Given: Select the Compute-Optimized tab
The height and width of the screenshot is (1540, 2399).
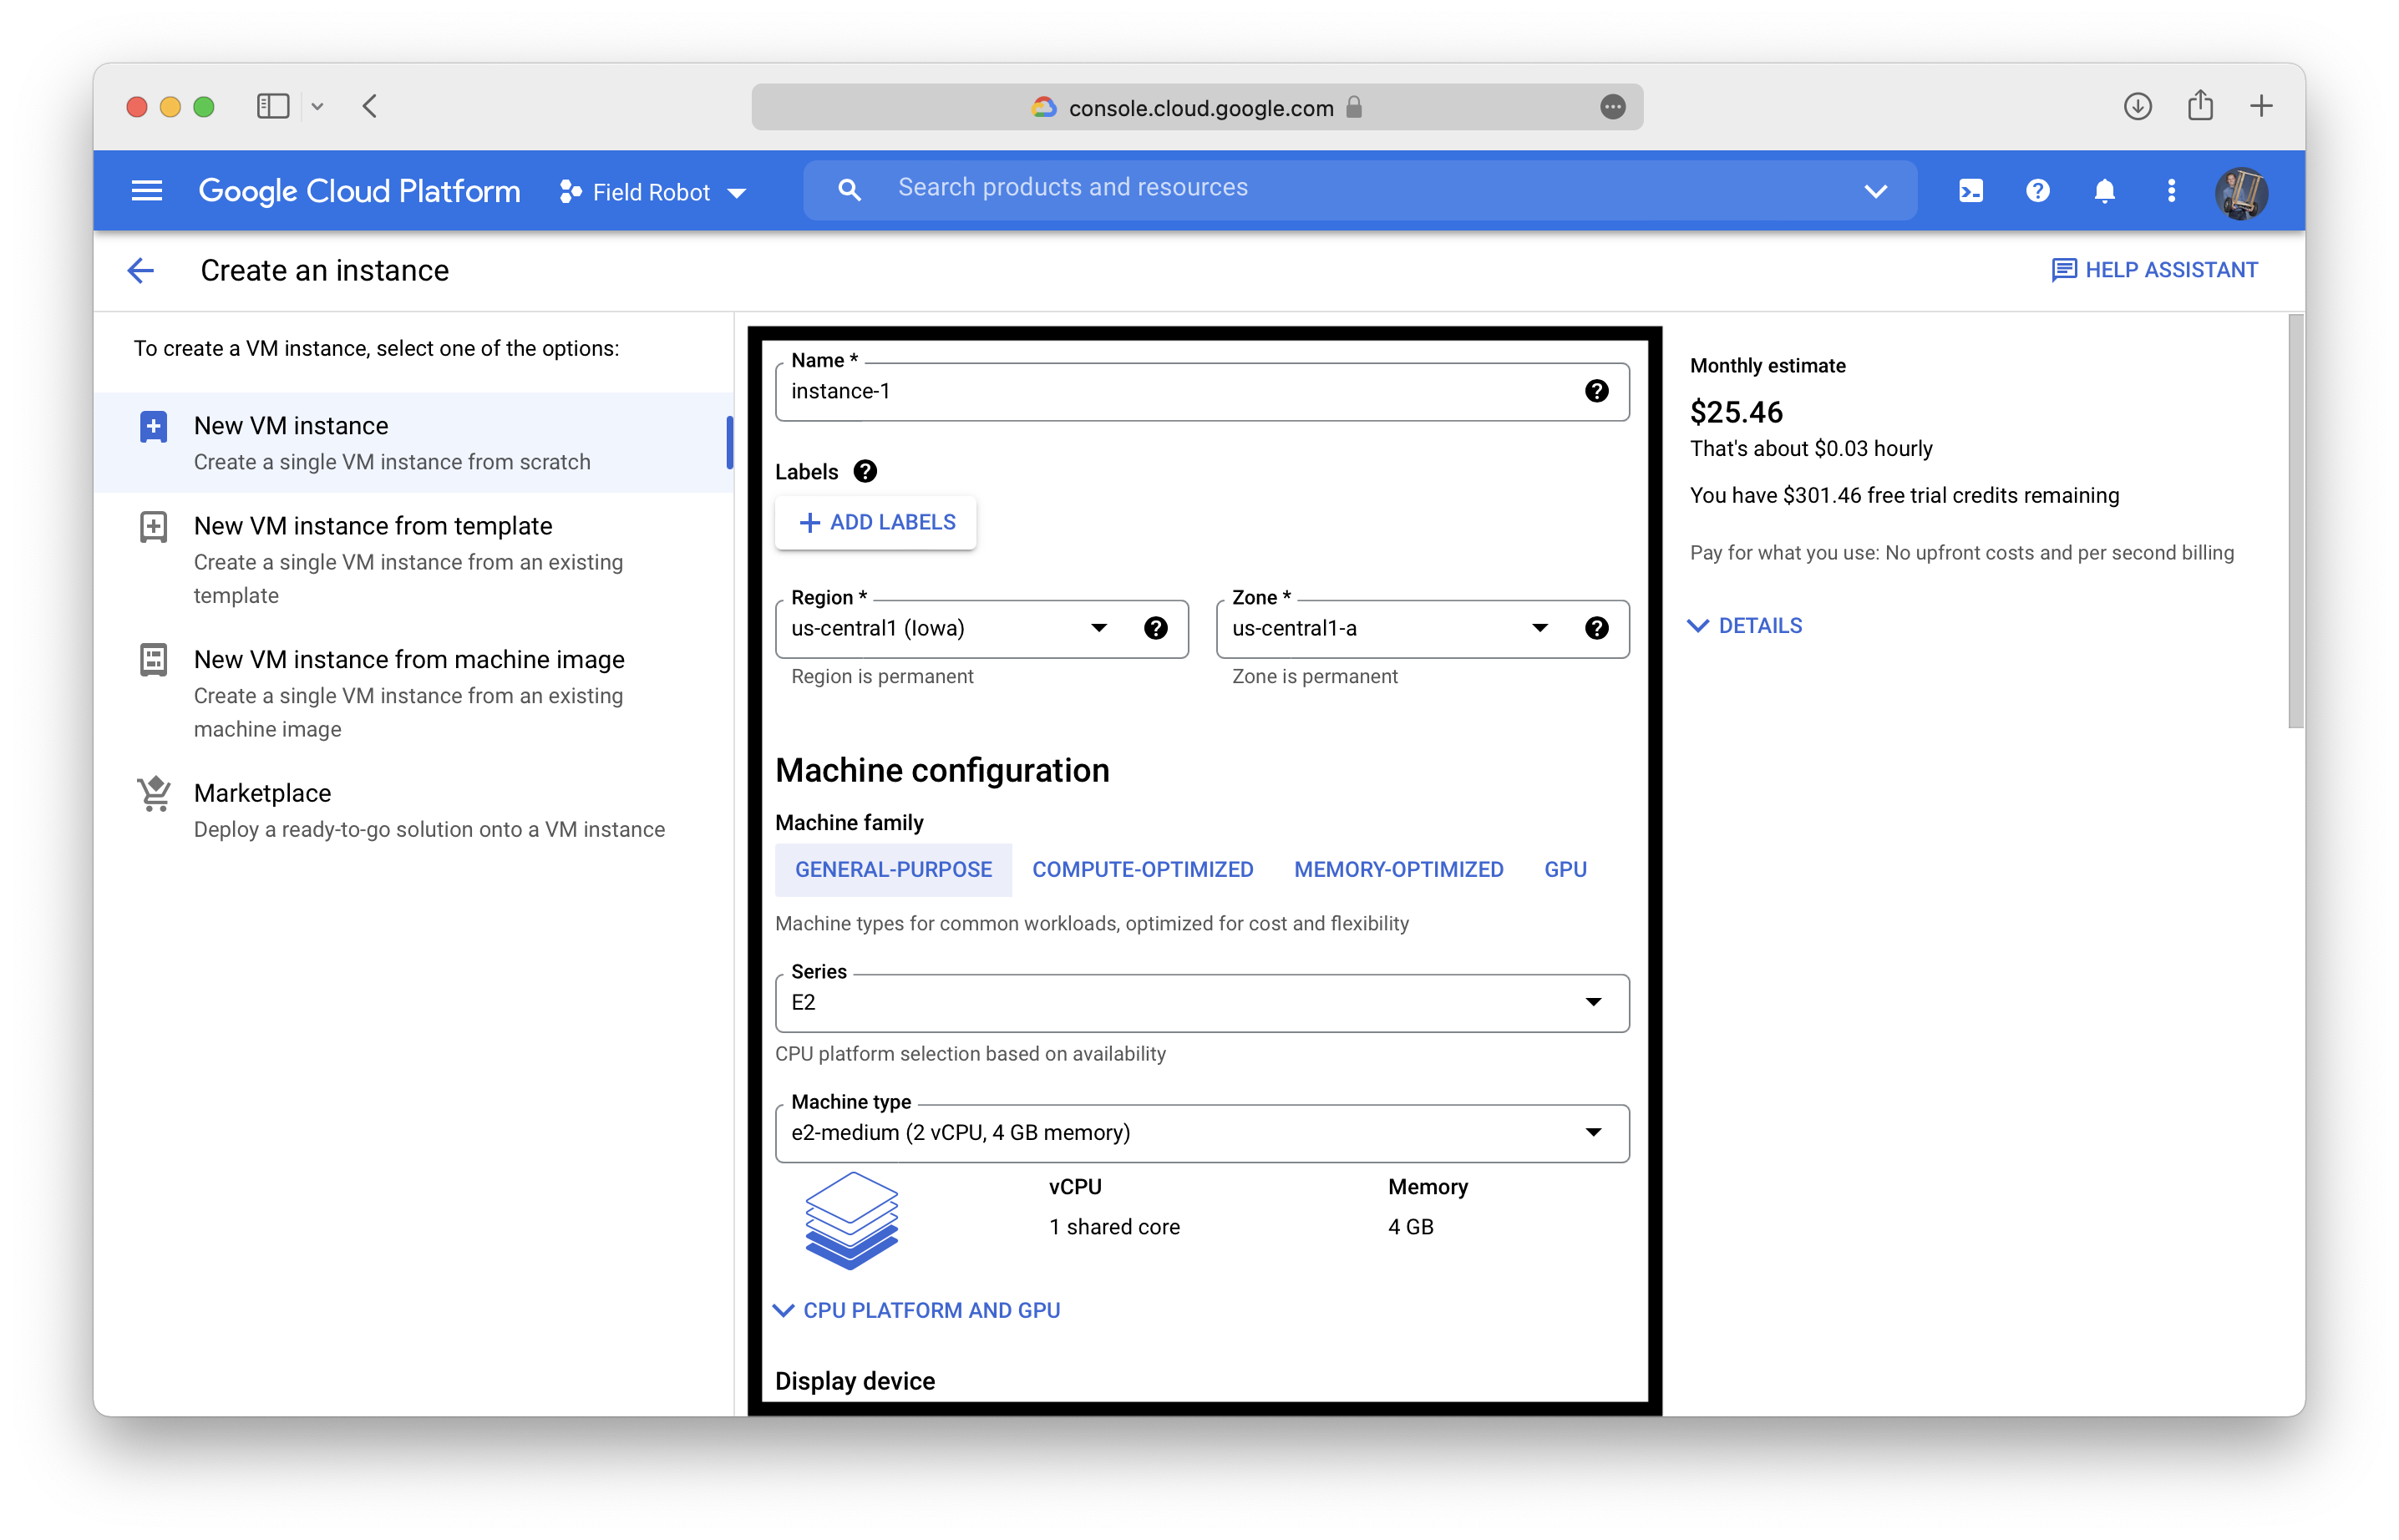Looking at the screenshot, I should coord(1142,870).
